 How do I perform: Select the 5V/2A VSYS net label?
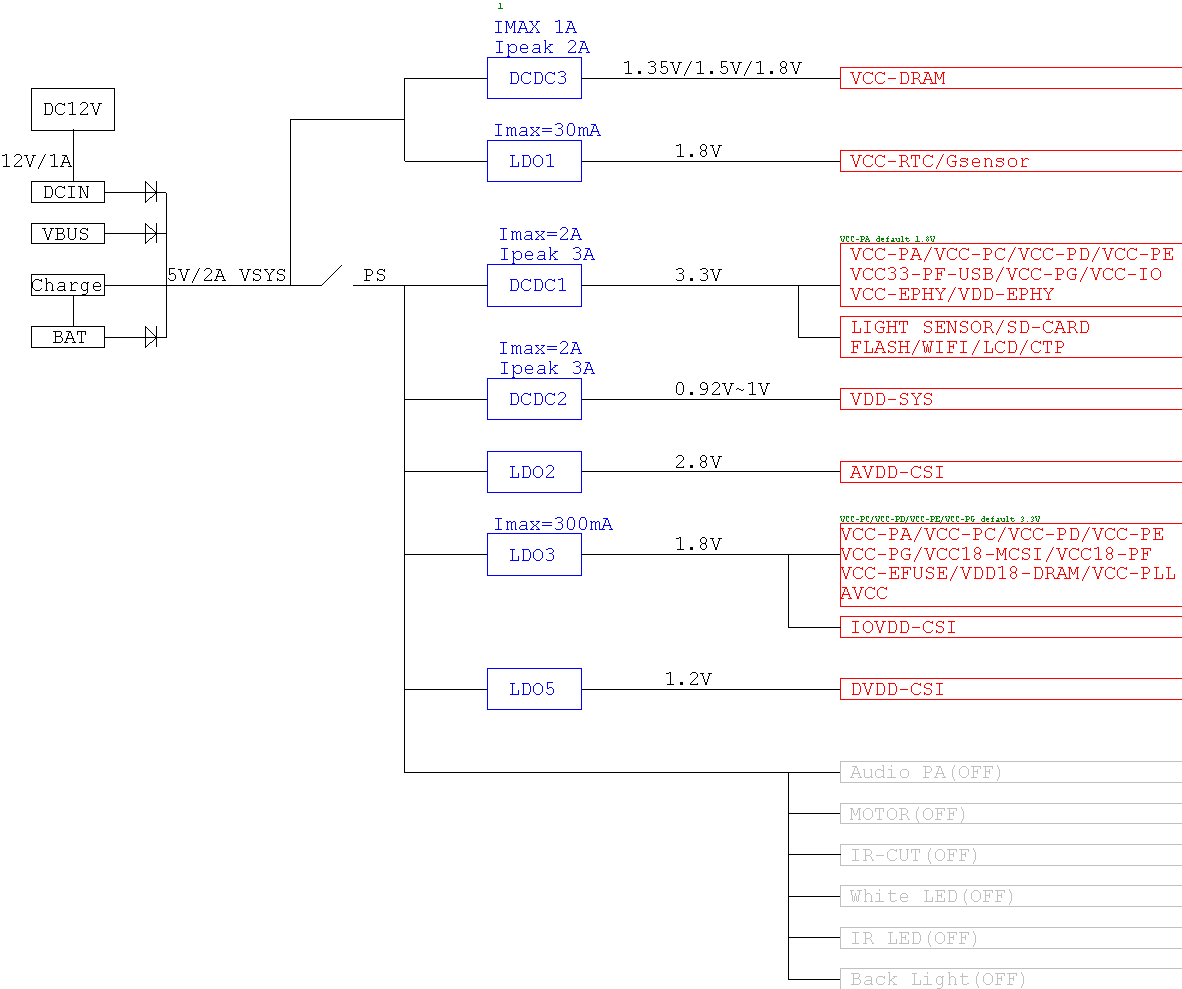[226, 275]
